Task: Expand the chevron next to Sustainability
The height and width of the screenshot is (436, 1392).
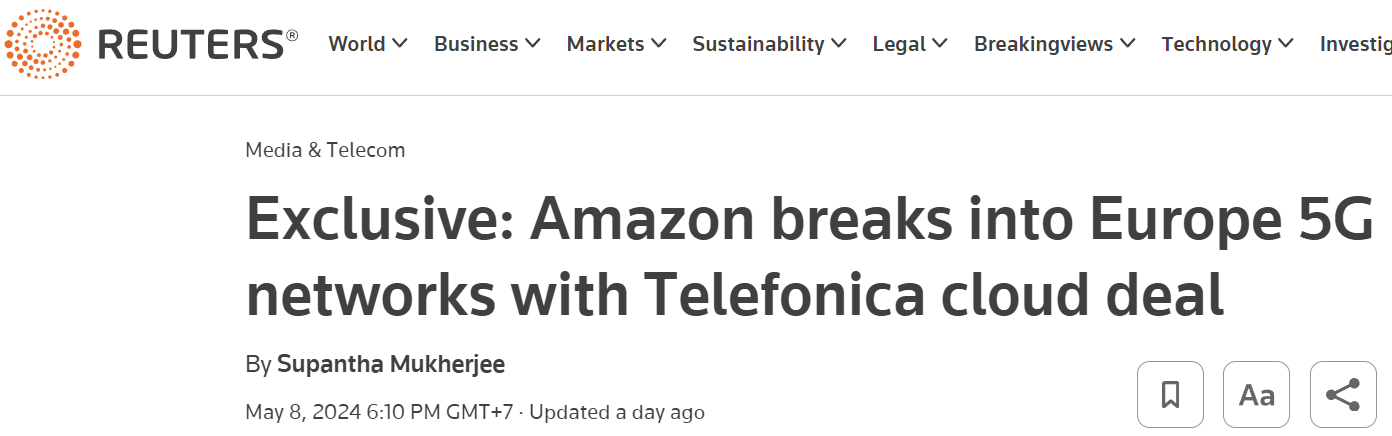Action: click(x=838, y=44)
